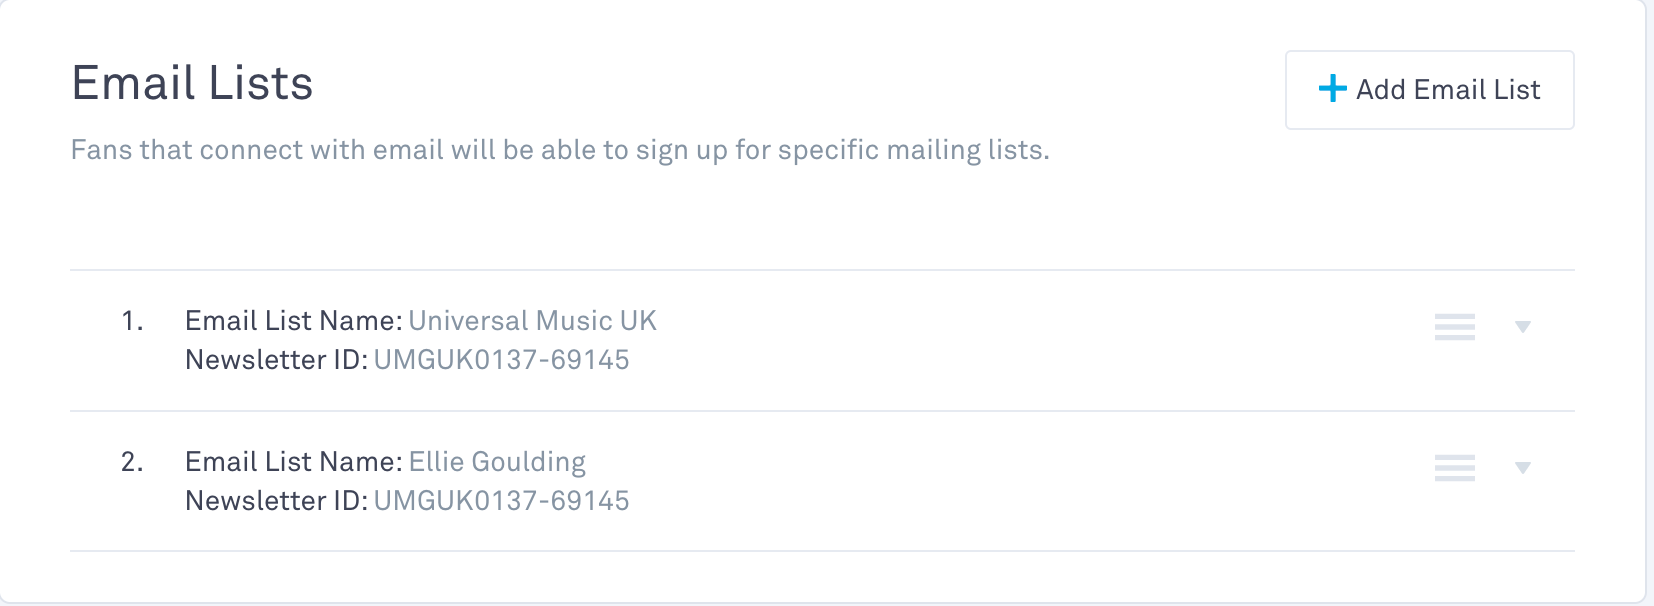Expand the Universal Music UK list entry
This screenshot has height=606, width=1654.
1523,327
